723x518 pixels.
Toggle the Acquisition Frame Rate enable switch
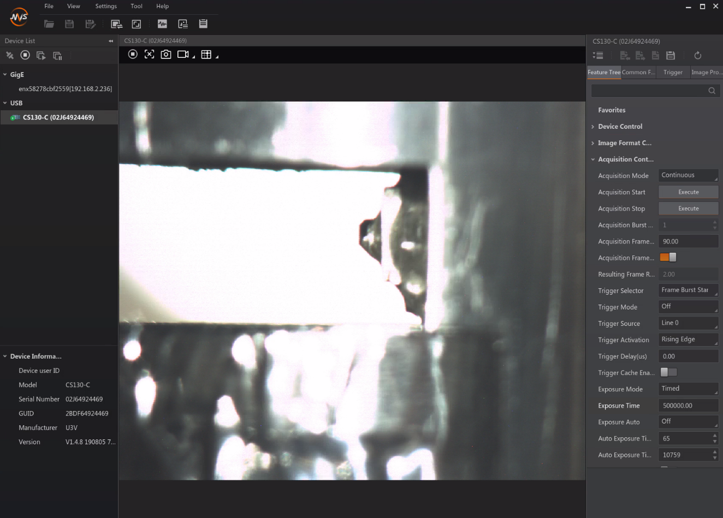pyautogui.click(x=668, y=258)
